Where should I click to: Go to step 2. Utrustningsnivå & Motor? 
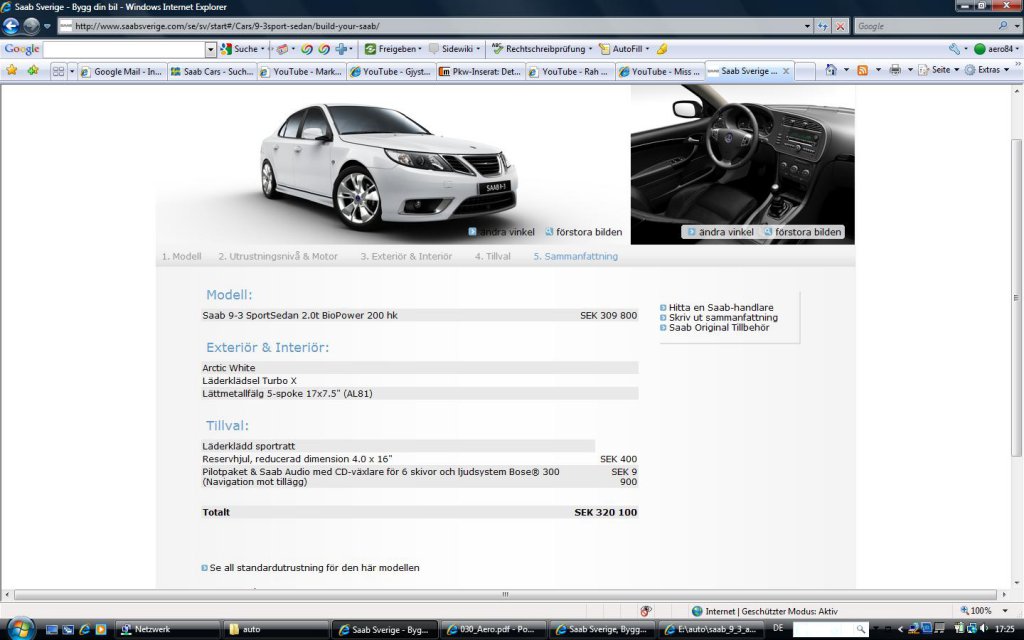pos(278,257)
